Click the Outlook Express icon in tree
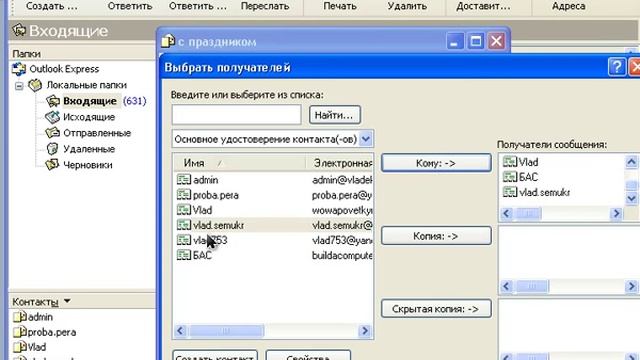This screenshot has height=360, width=640. click(19, 69)
